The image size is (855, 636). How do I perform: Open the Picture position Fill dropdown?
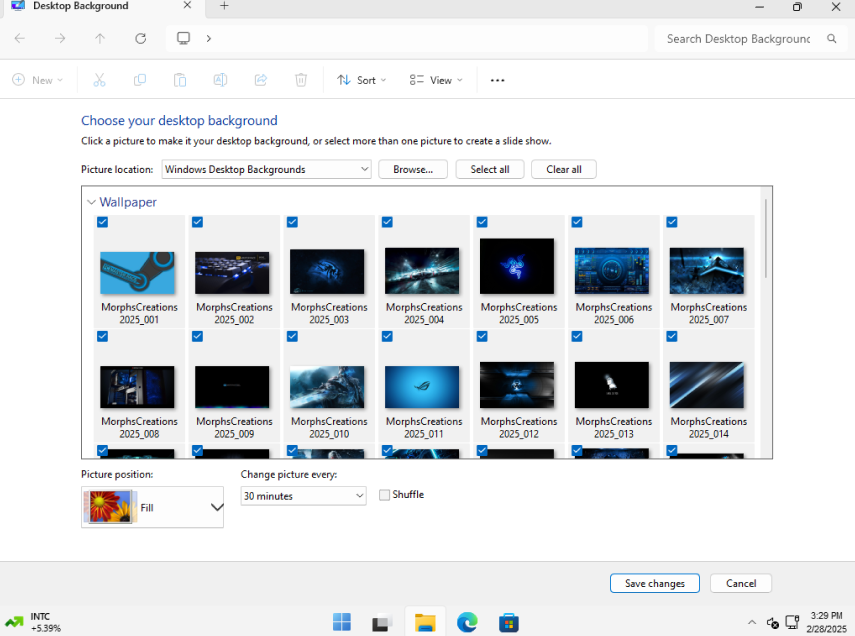152,507
